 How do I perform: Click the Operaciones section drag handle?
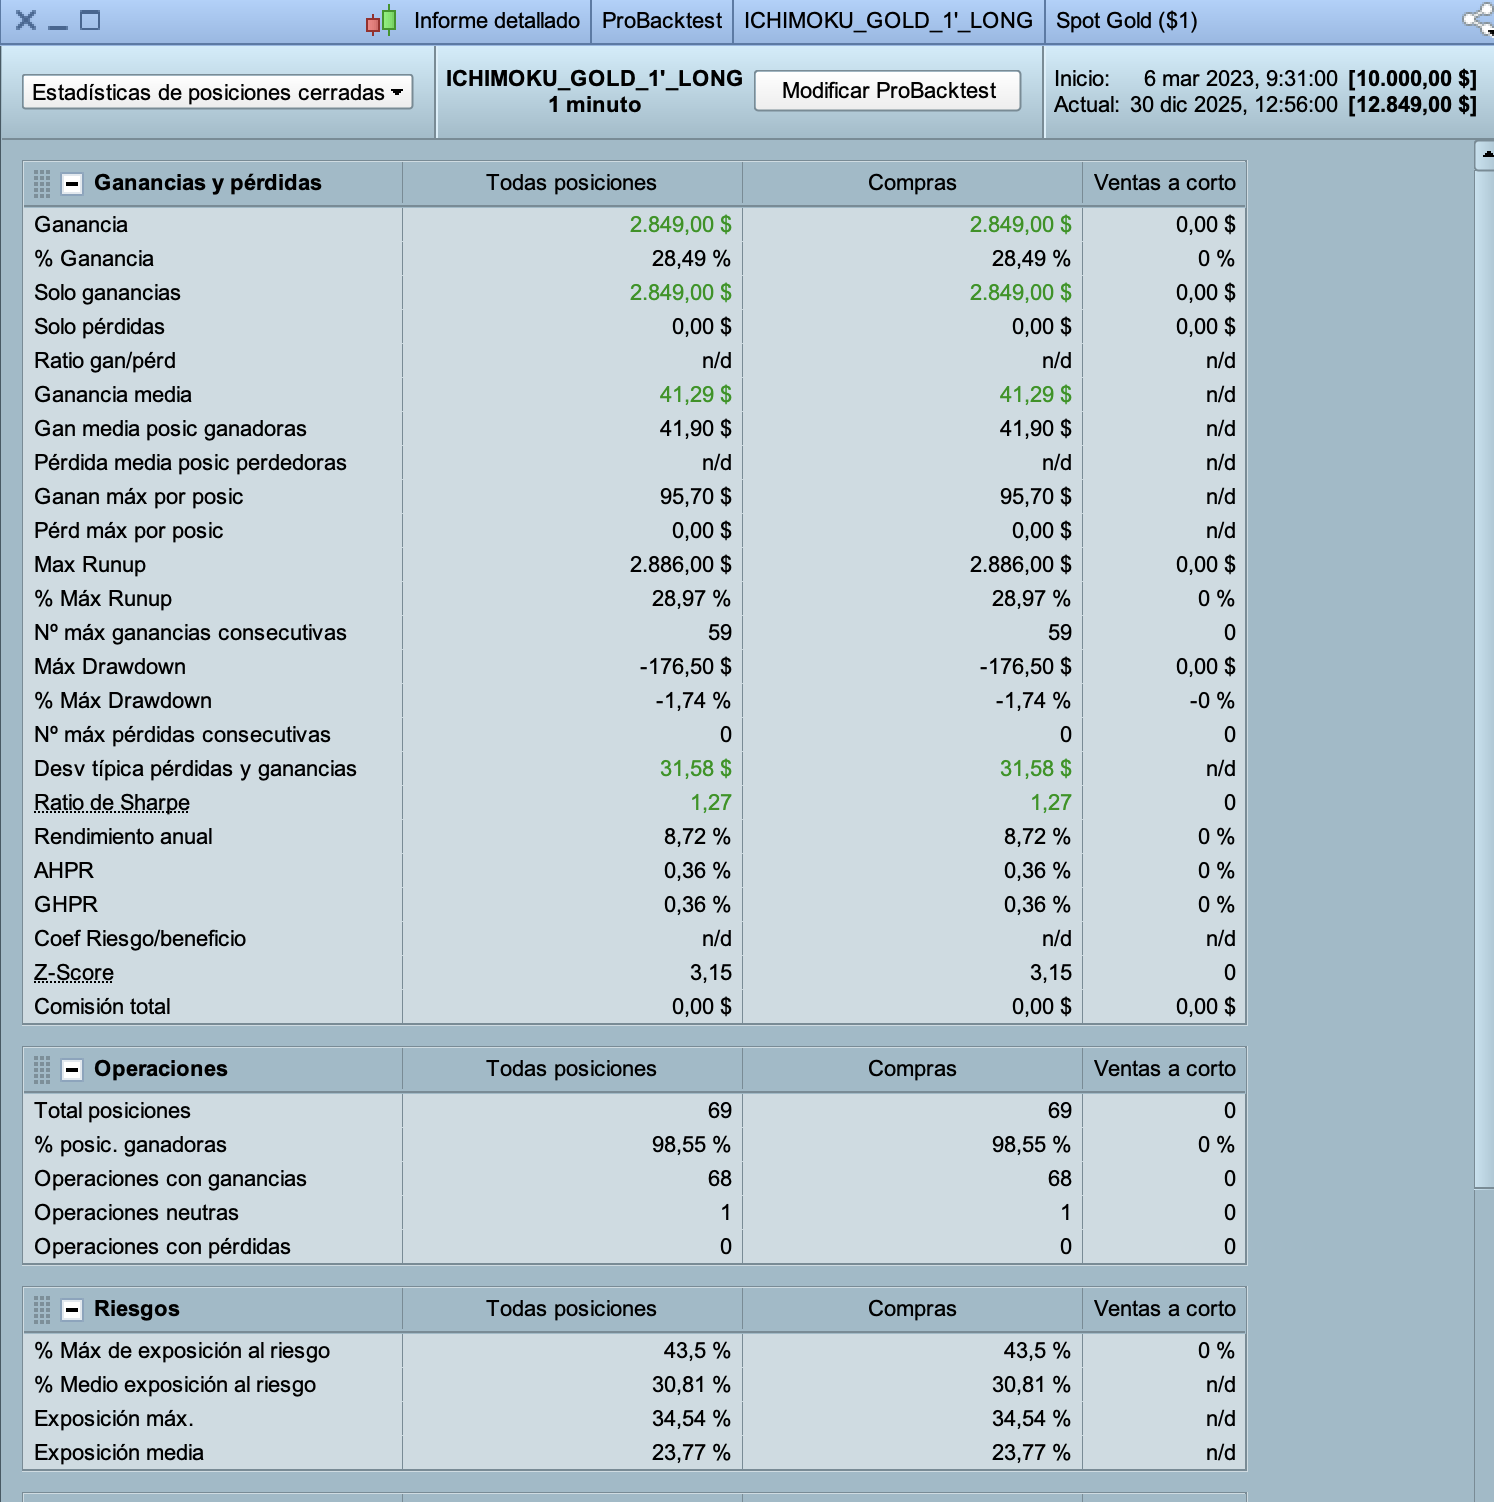coord(42,1069)
